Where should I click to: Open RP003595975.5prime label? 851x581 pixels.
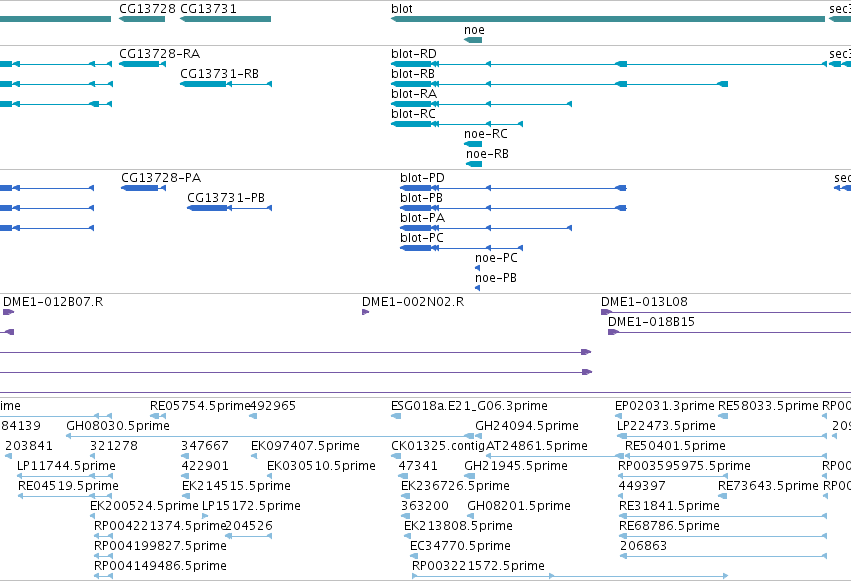[x=684, y=467]
